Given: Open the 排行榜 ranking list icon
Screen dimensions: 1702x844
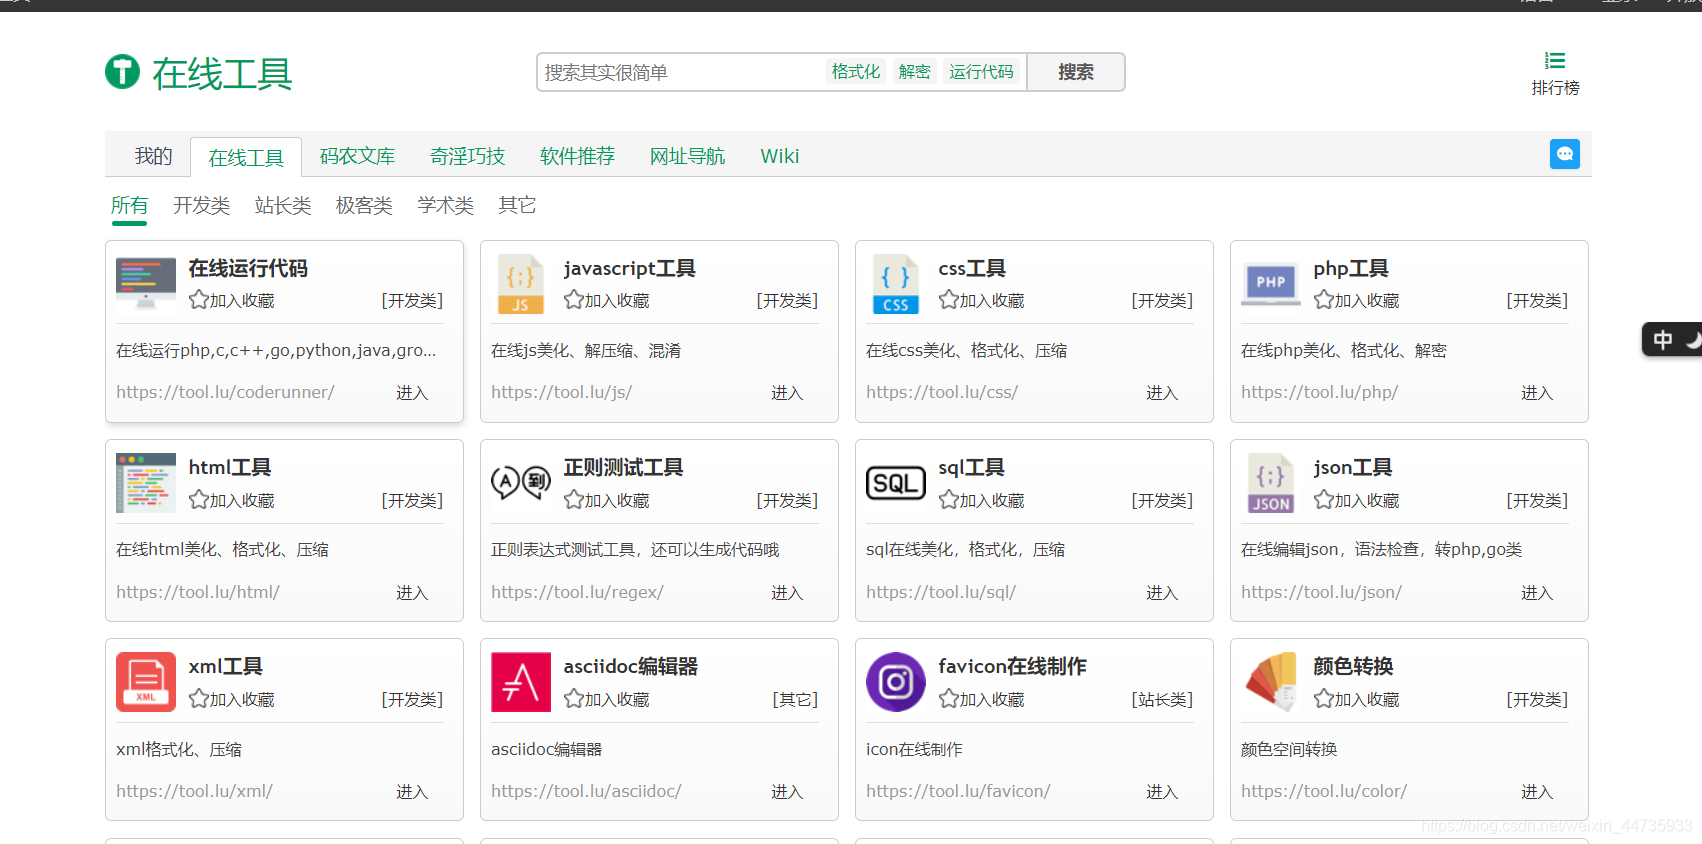Looking at the screenshot, I should point(1555,61).
